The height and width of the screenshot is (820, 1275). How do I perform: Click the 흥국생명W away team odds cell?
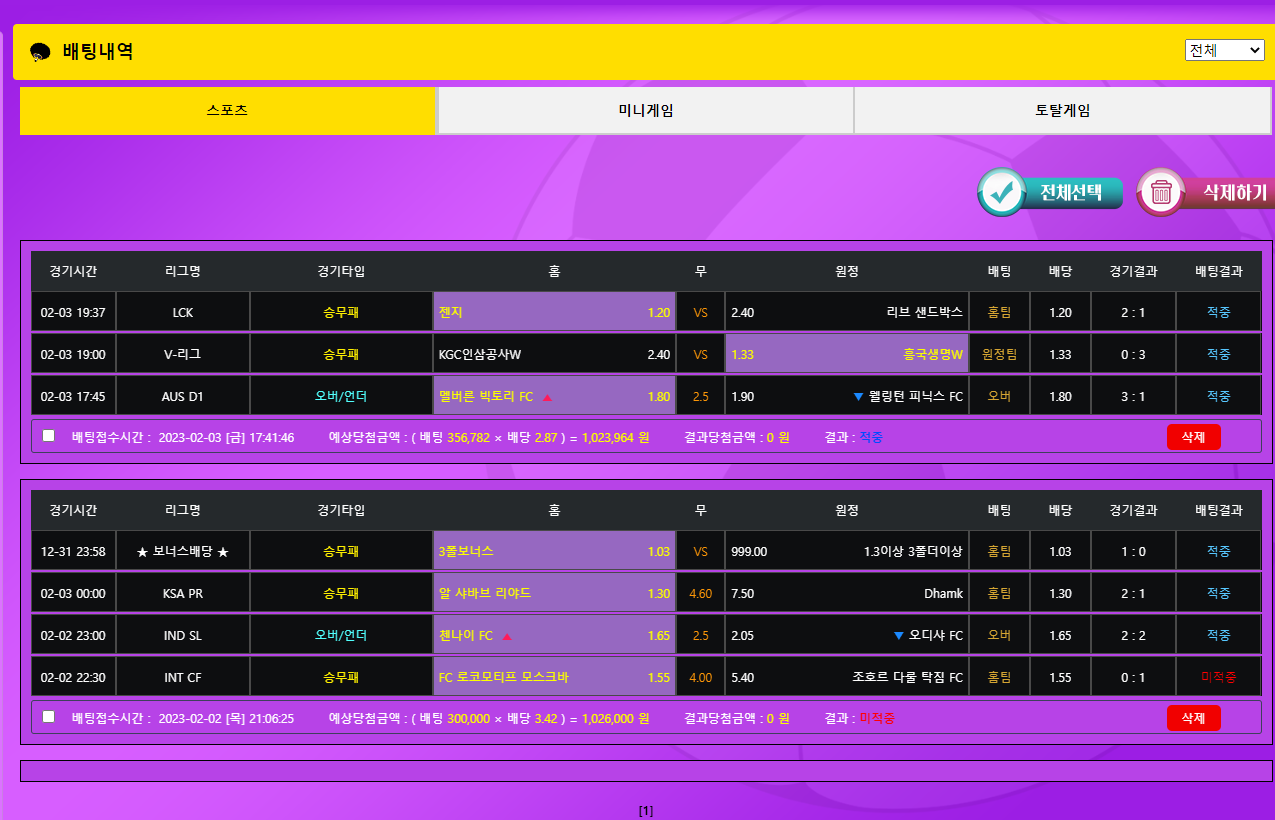coord(846,354)
